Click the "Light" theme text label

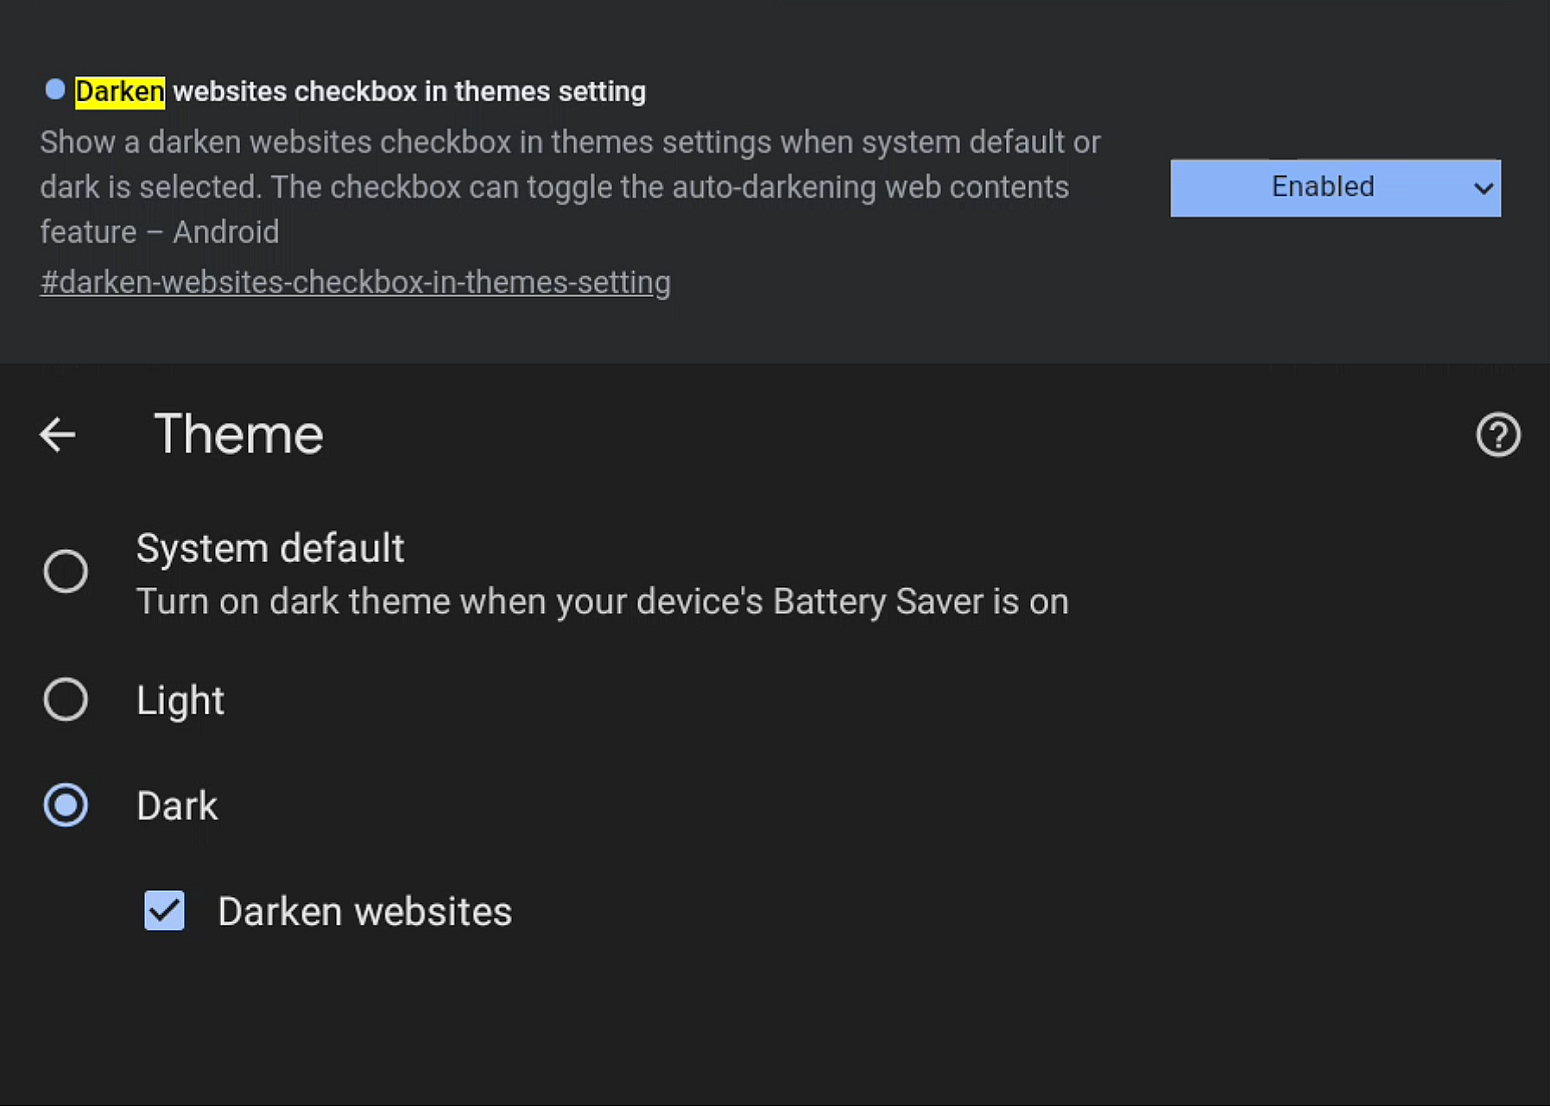180,700
